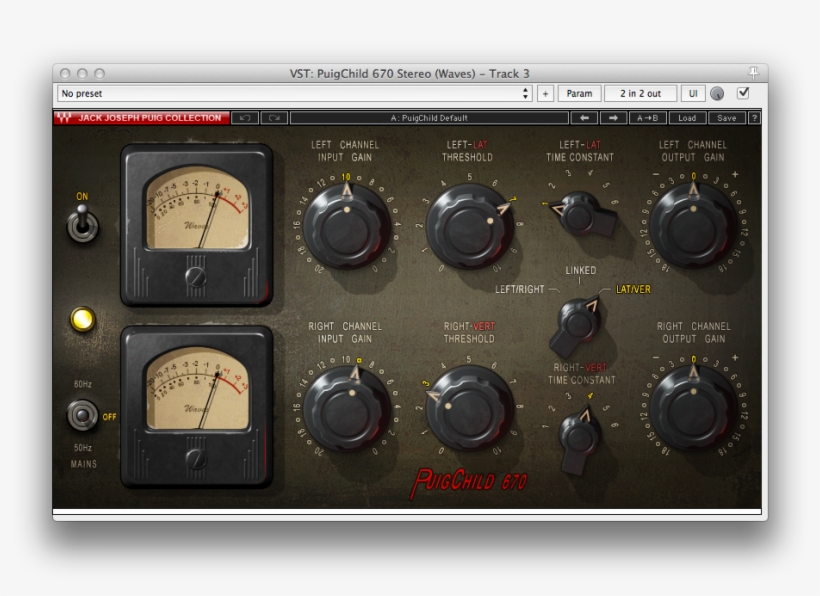Click the plus button next to preset box

point(545,94)
